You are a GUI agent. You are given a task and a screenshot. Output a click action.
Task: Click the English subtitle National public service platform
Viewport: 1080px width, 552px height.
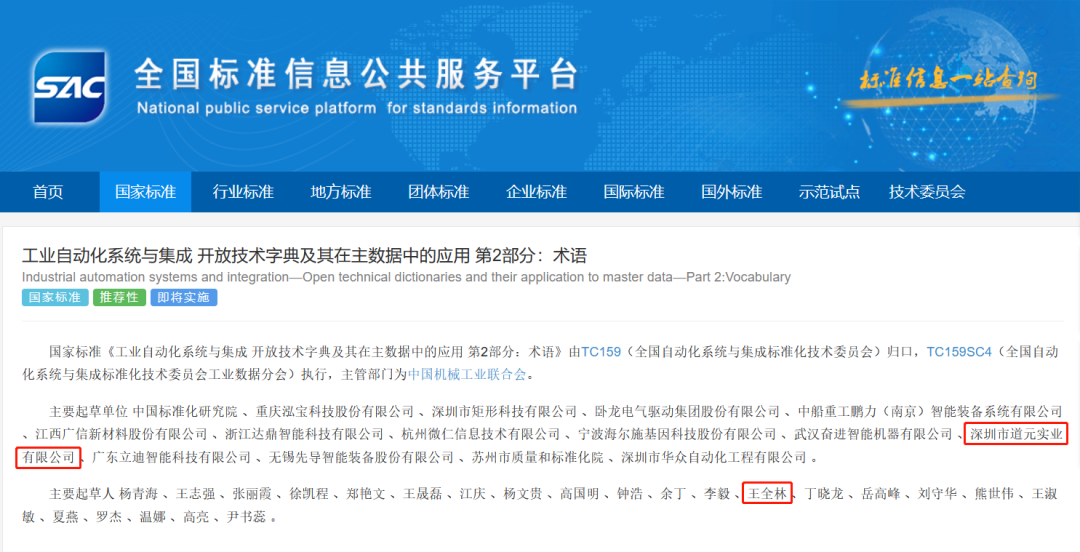point(357,108)
